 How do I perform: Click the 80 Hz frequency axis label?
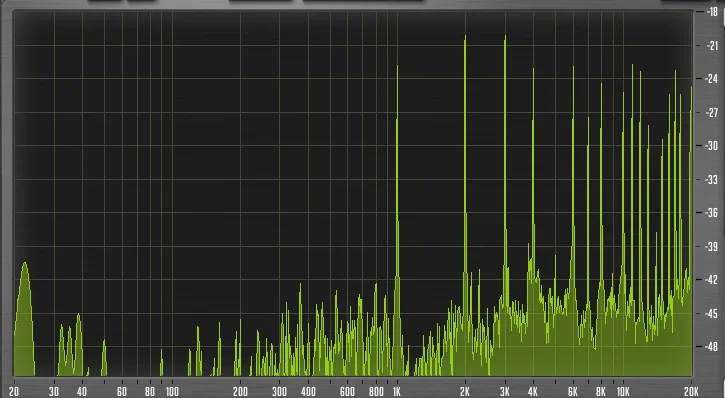coord(150,392)
